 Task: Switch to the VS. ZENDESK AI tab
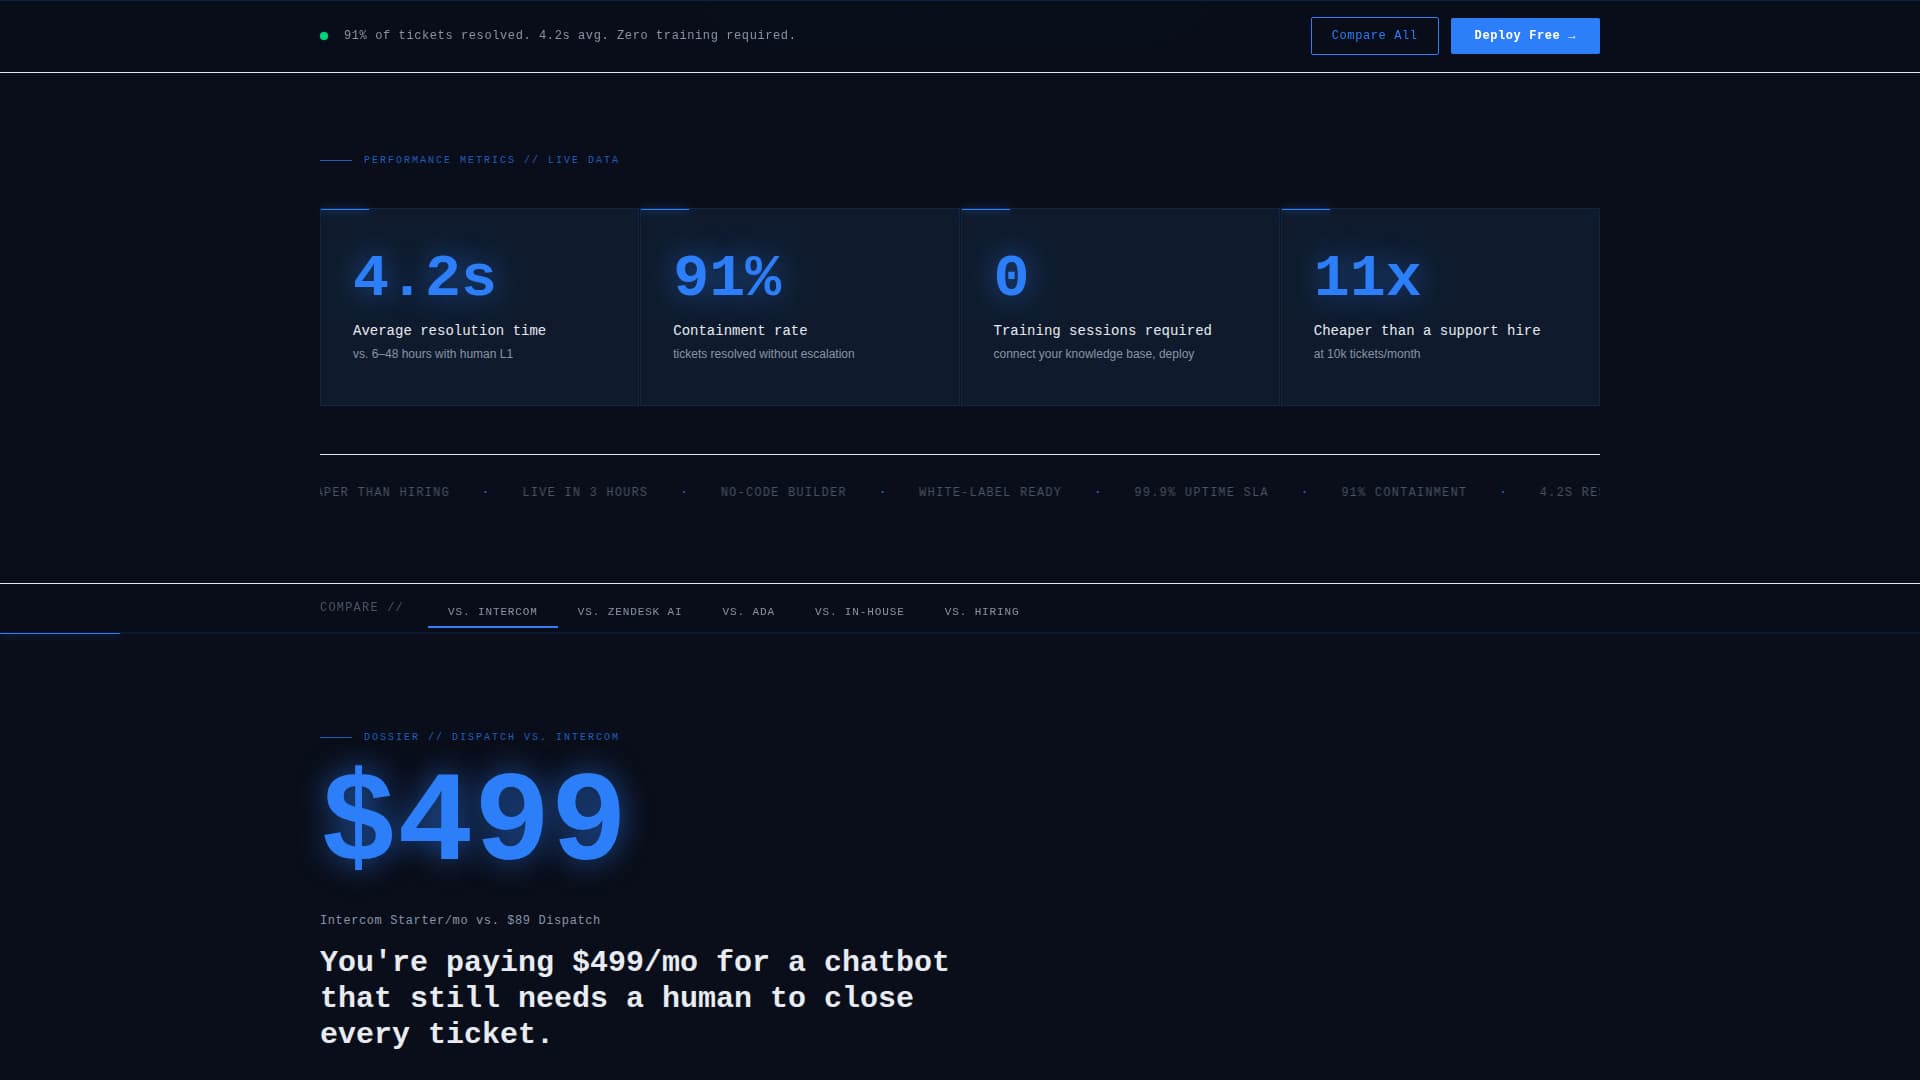click(x=630, y=611)
